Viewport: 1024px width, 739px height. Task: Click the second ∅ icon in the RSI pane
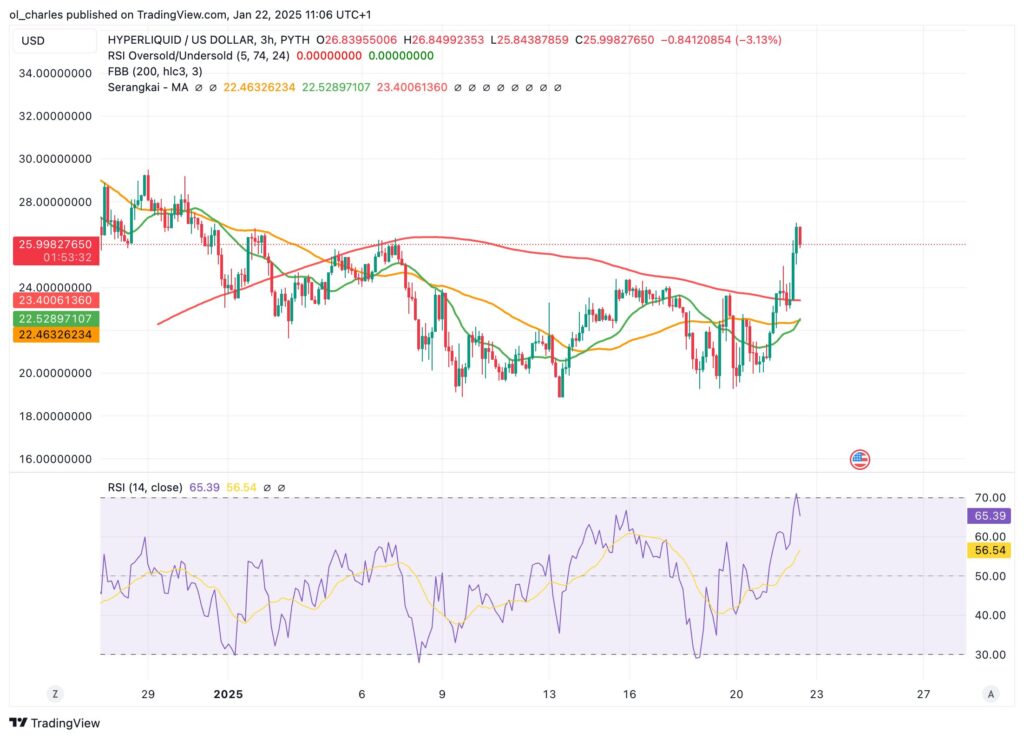pyautogui.click(x=281, y=486)
